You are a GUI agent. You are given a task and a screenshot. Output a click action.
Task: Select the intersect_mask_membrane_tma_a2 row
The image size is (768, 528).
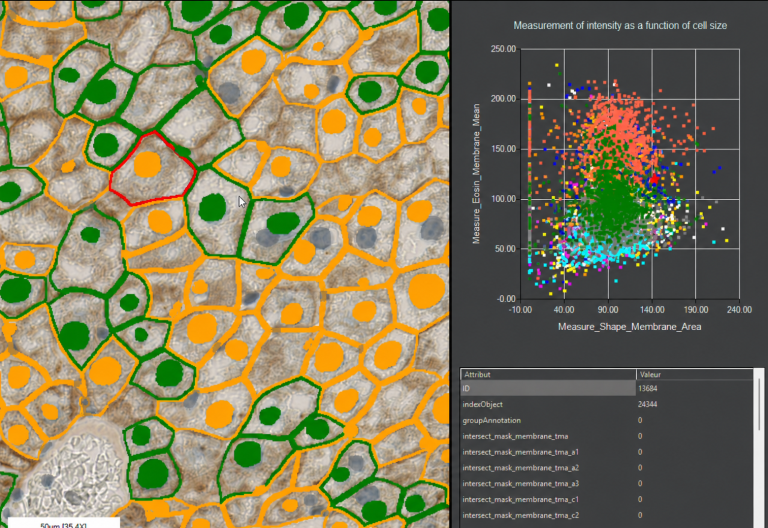(608, 468)
